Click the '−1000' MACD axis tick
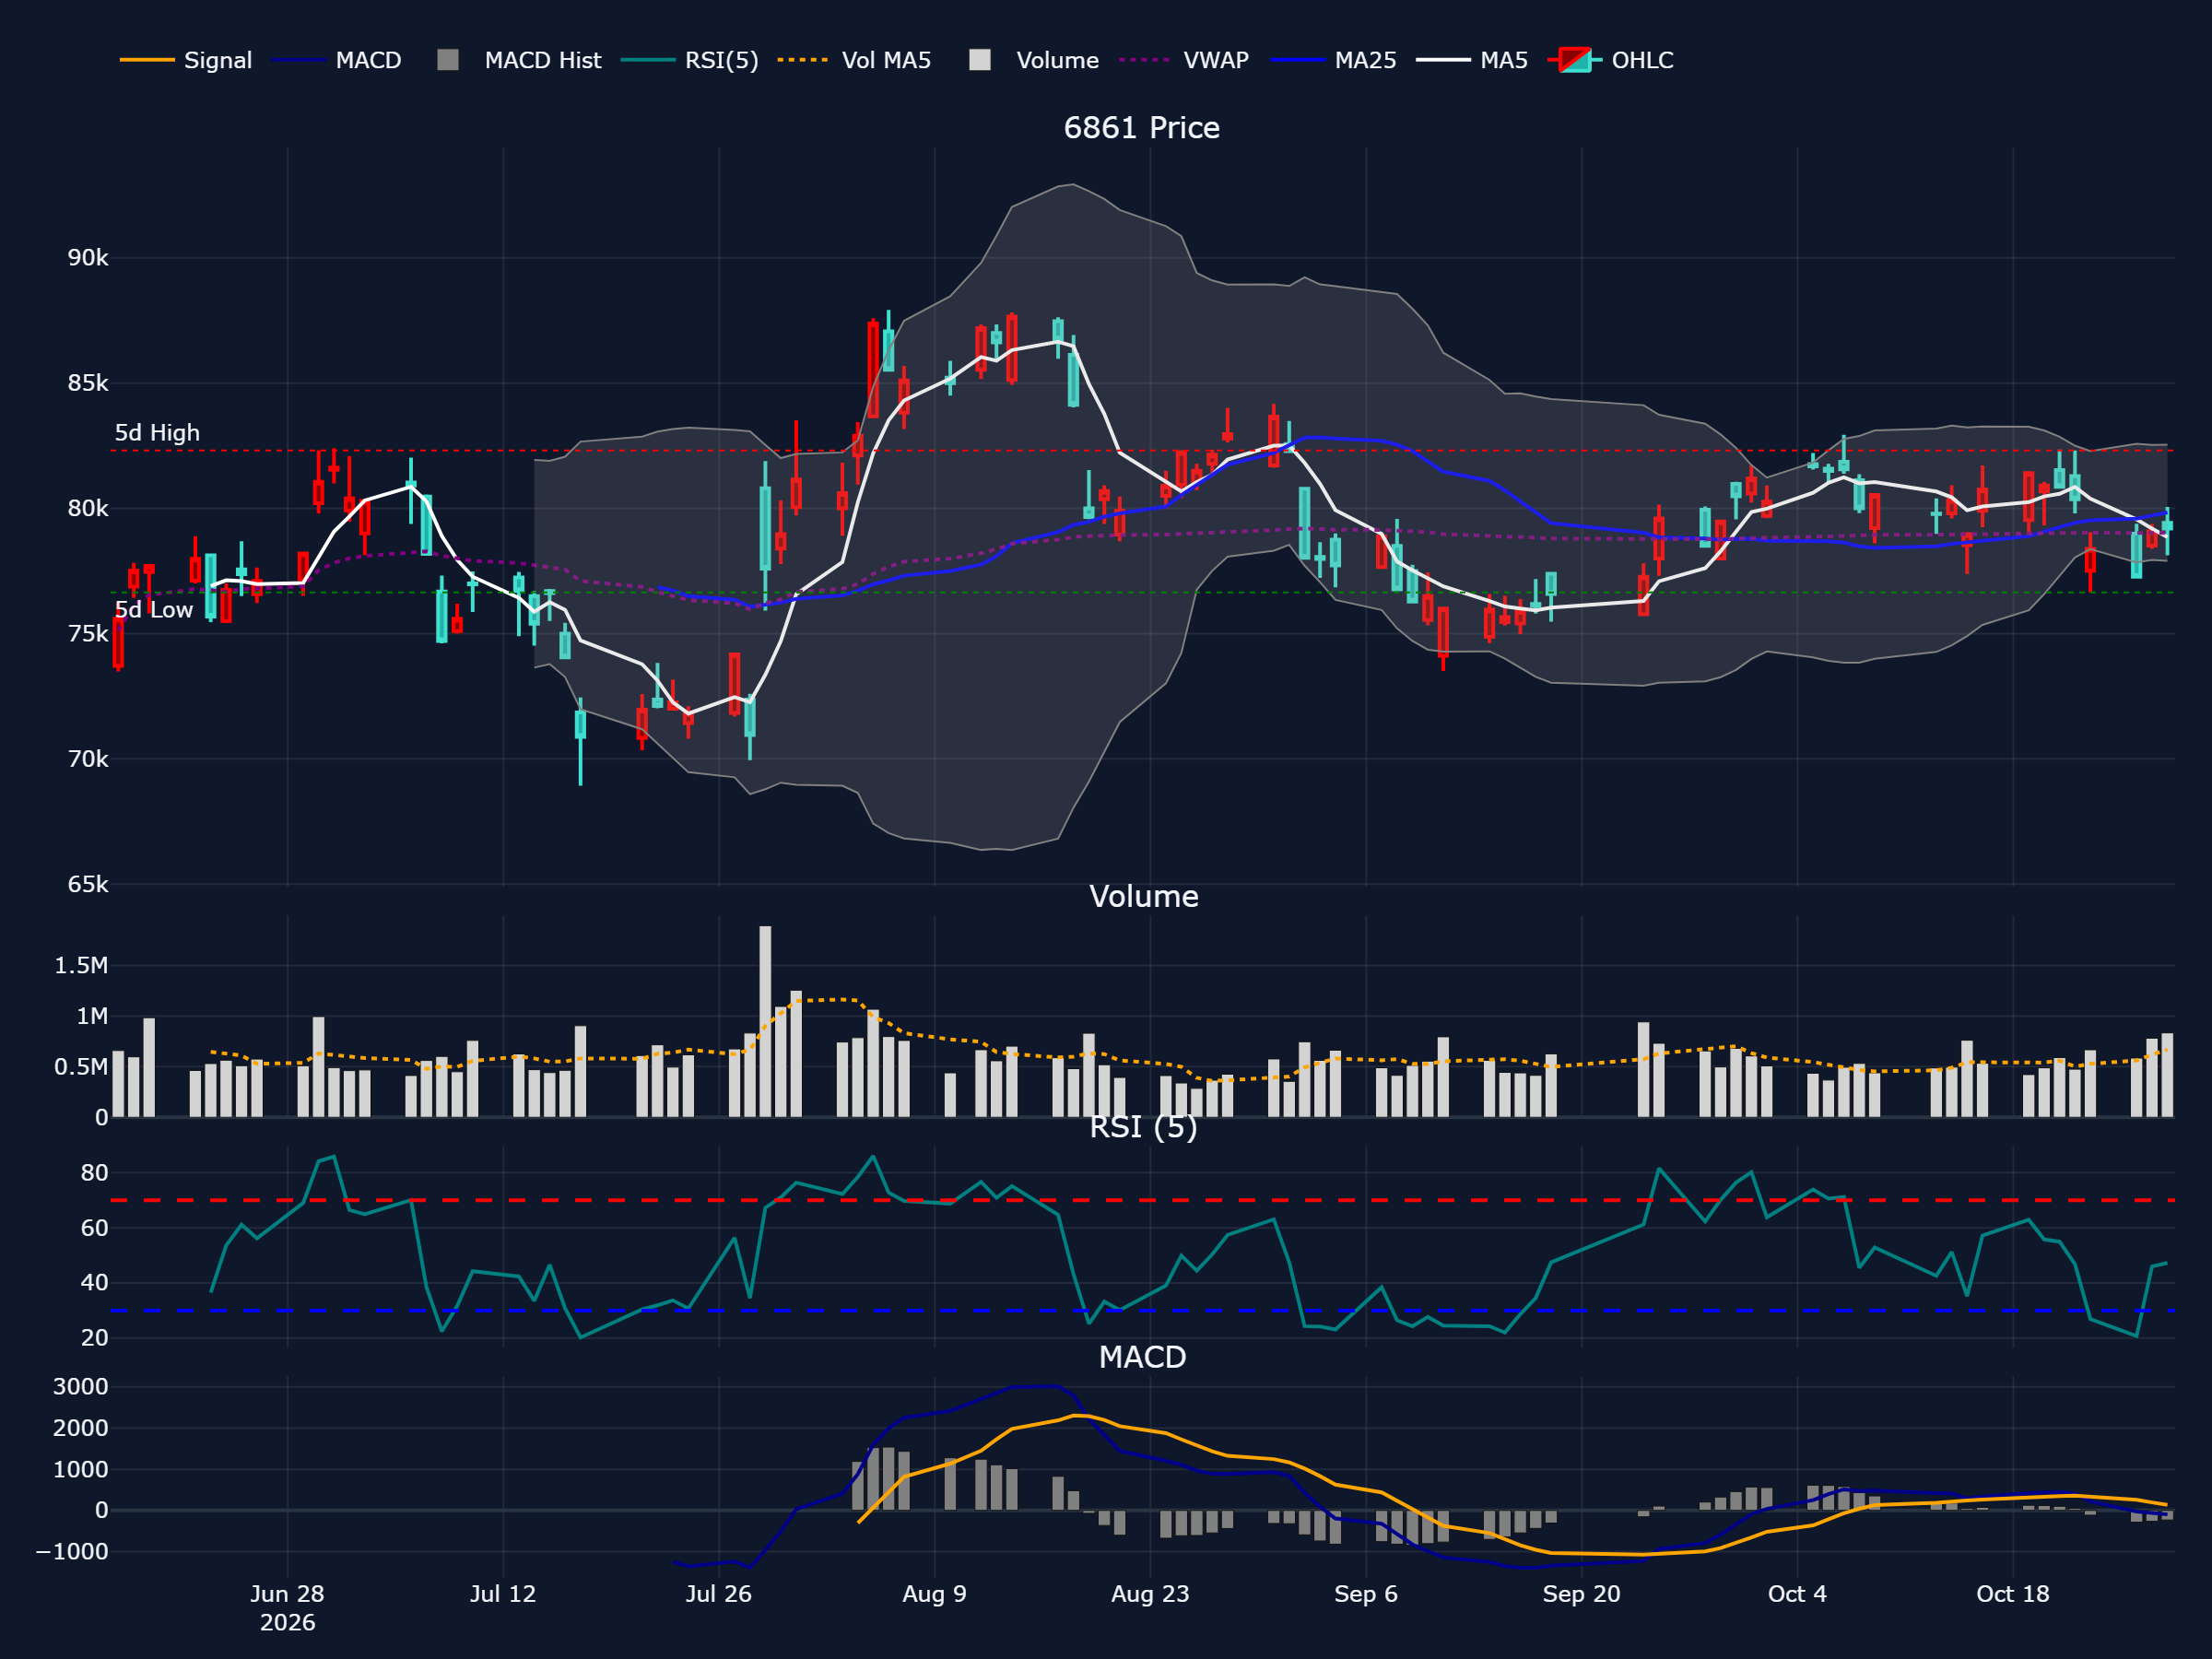This screenshot has height=1659, width=2212. click(x=72, y=1552)
